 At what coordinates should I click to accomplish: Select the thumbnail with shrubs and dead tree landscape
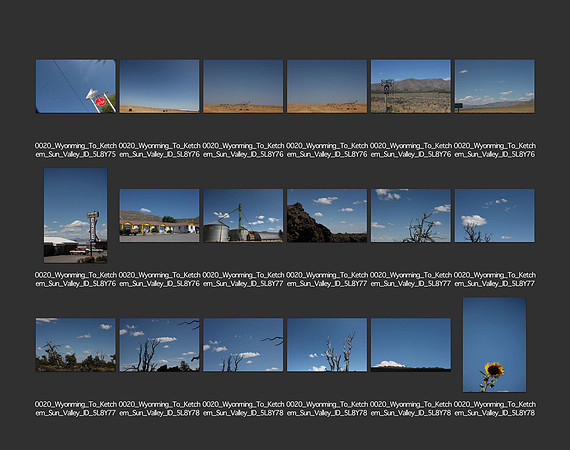76,345
